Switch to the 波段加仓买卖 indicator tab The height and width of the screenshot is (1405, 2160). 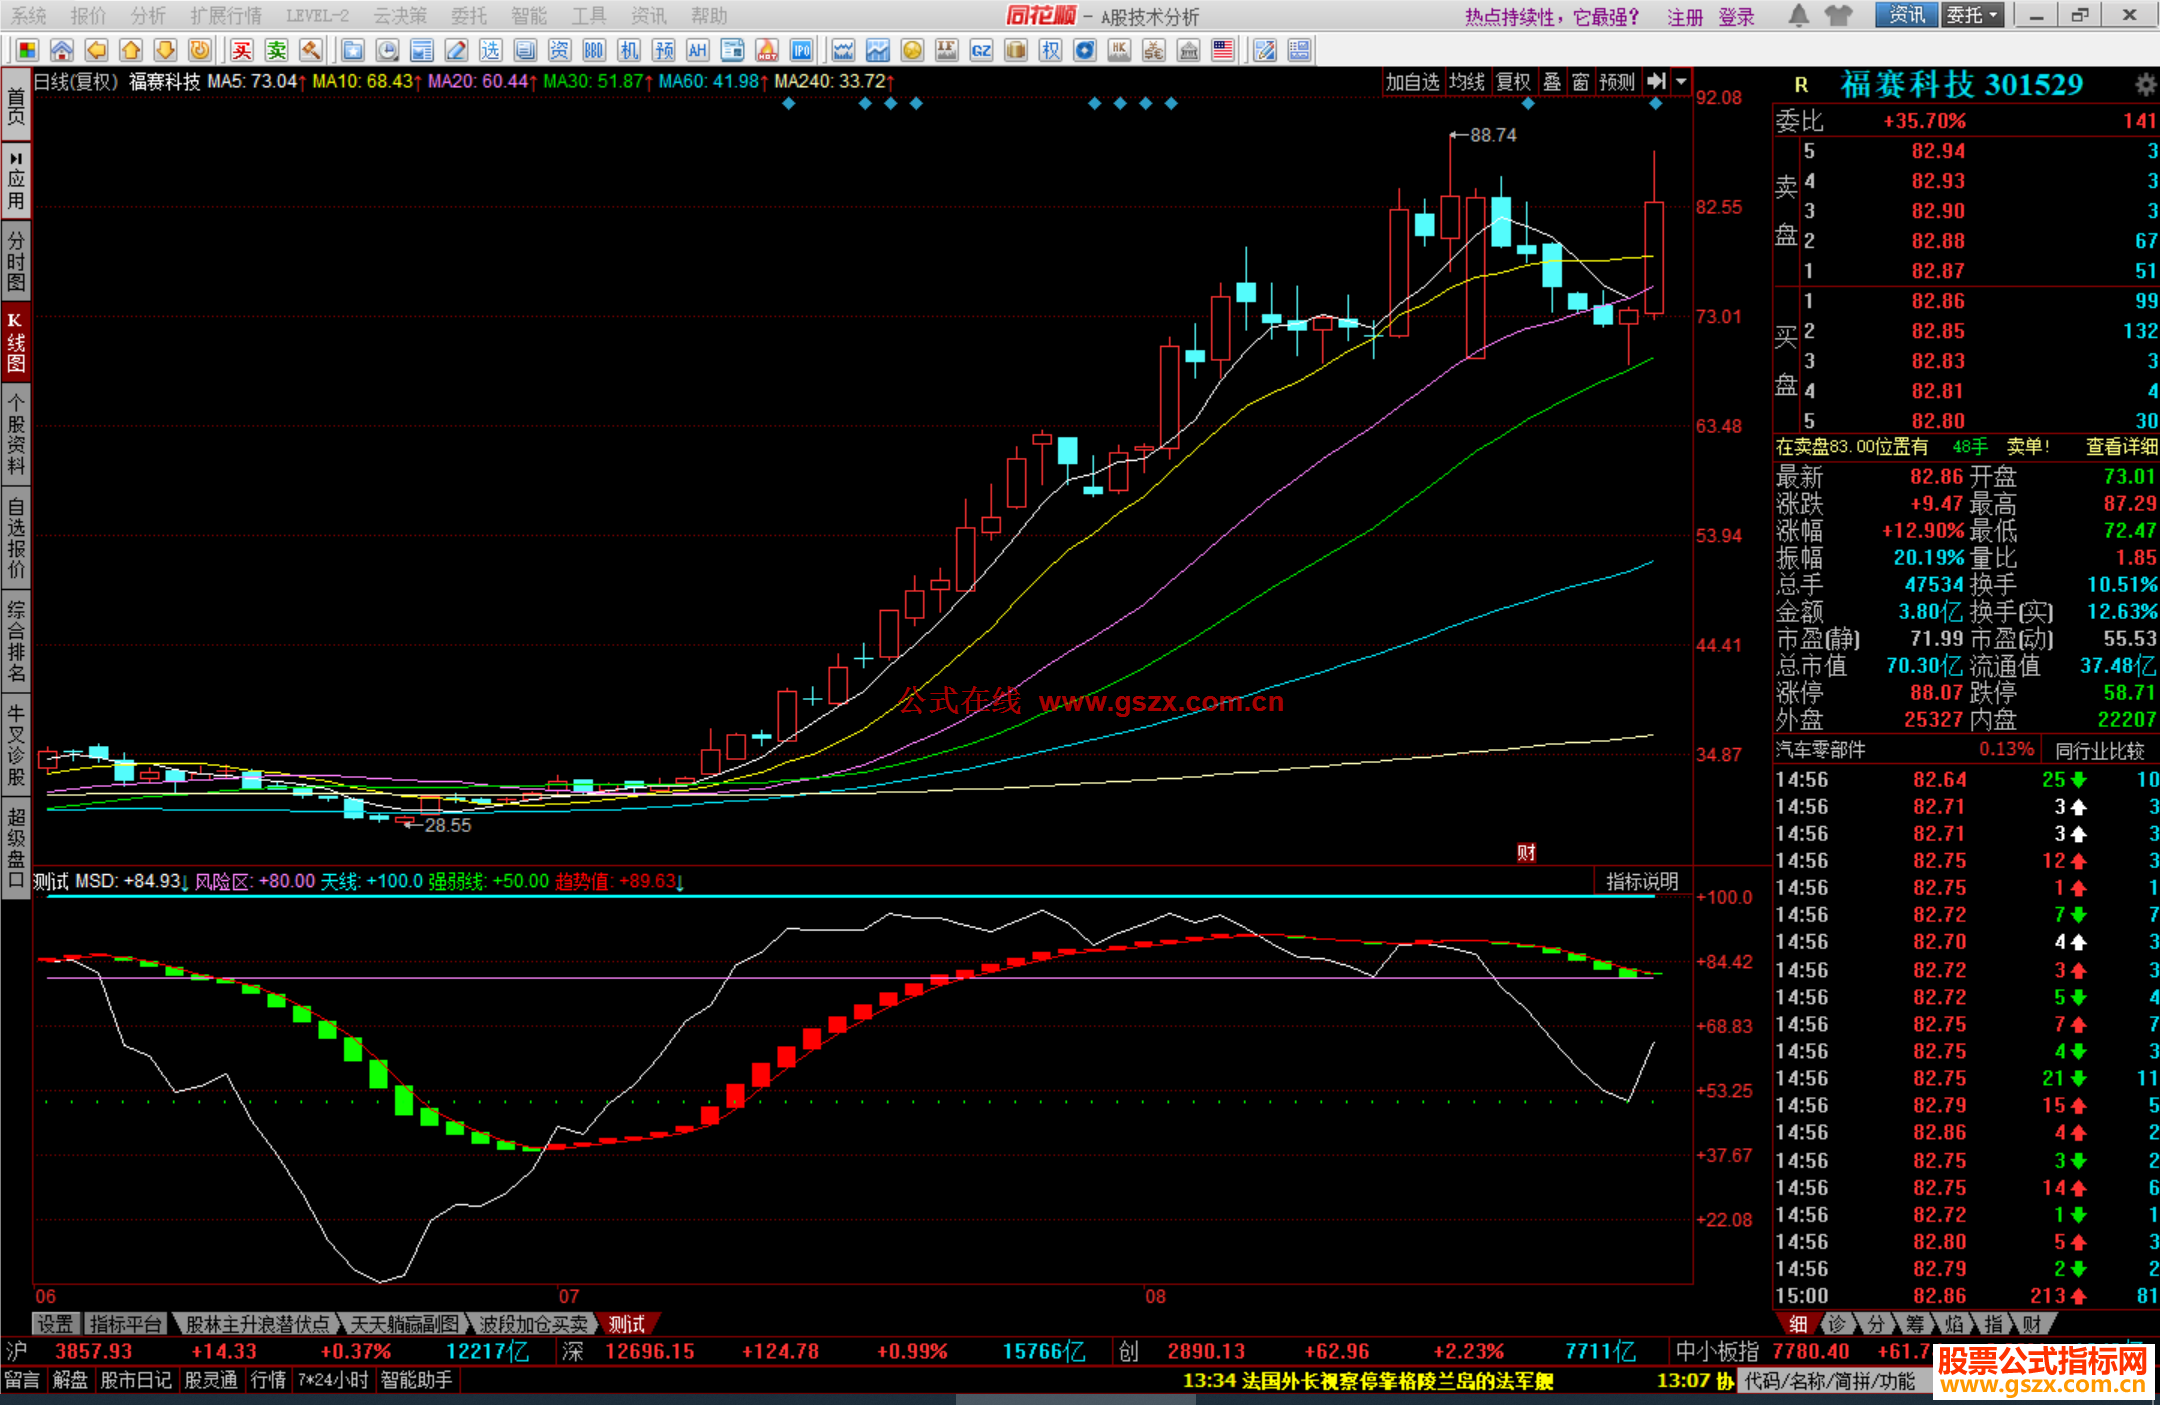(x=533, y=1324)
